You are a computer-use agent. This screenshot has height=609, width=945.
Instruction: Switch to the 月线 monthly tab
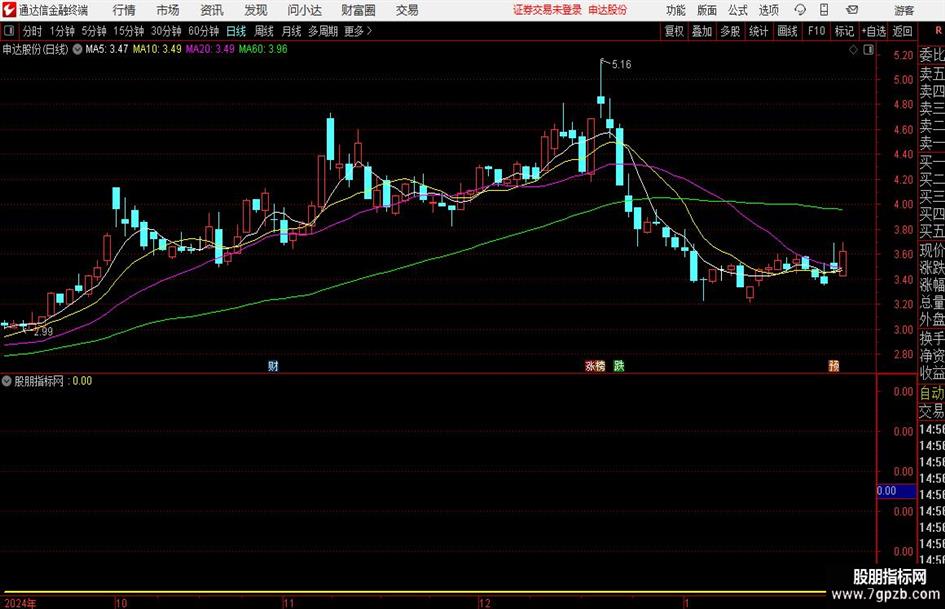point(291,31)
